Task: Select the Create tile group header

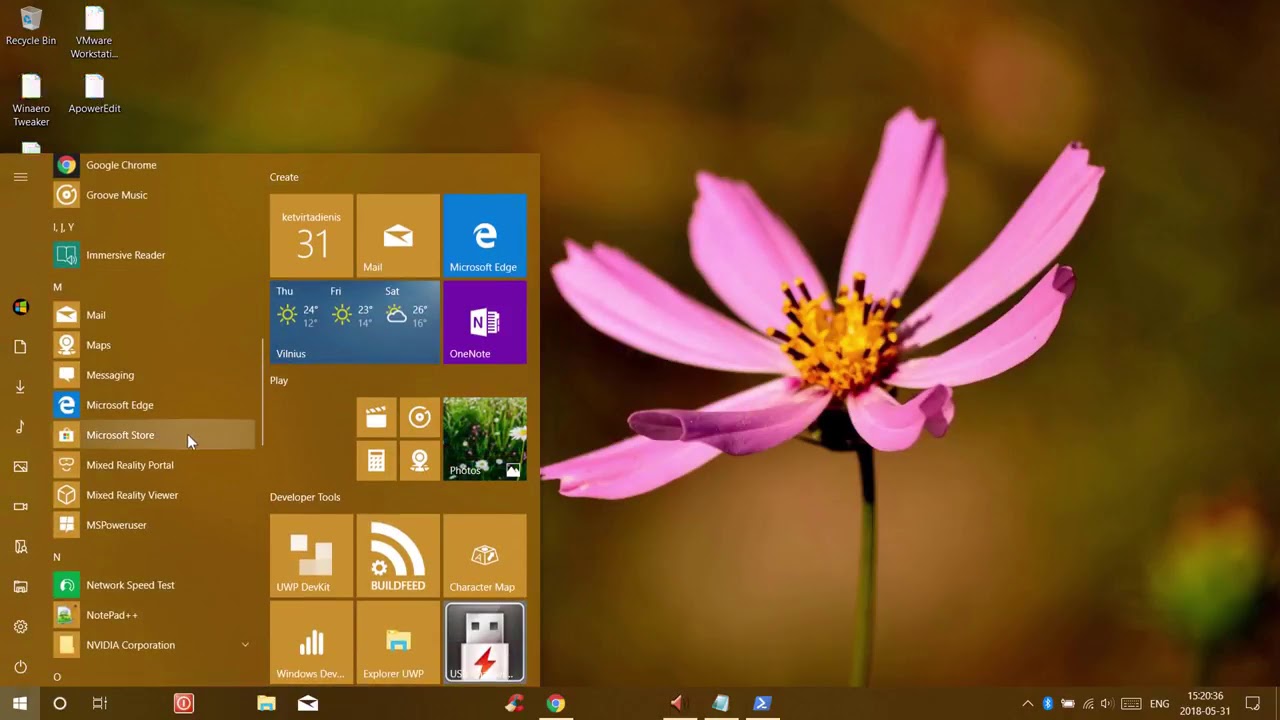Action: (x=284, y=177)
